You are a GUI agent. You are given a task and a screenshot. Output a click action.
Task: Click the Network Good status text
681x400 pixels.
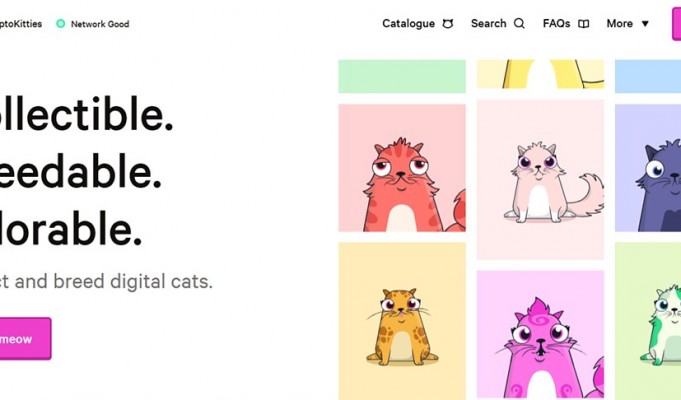coord(100,24)
